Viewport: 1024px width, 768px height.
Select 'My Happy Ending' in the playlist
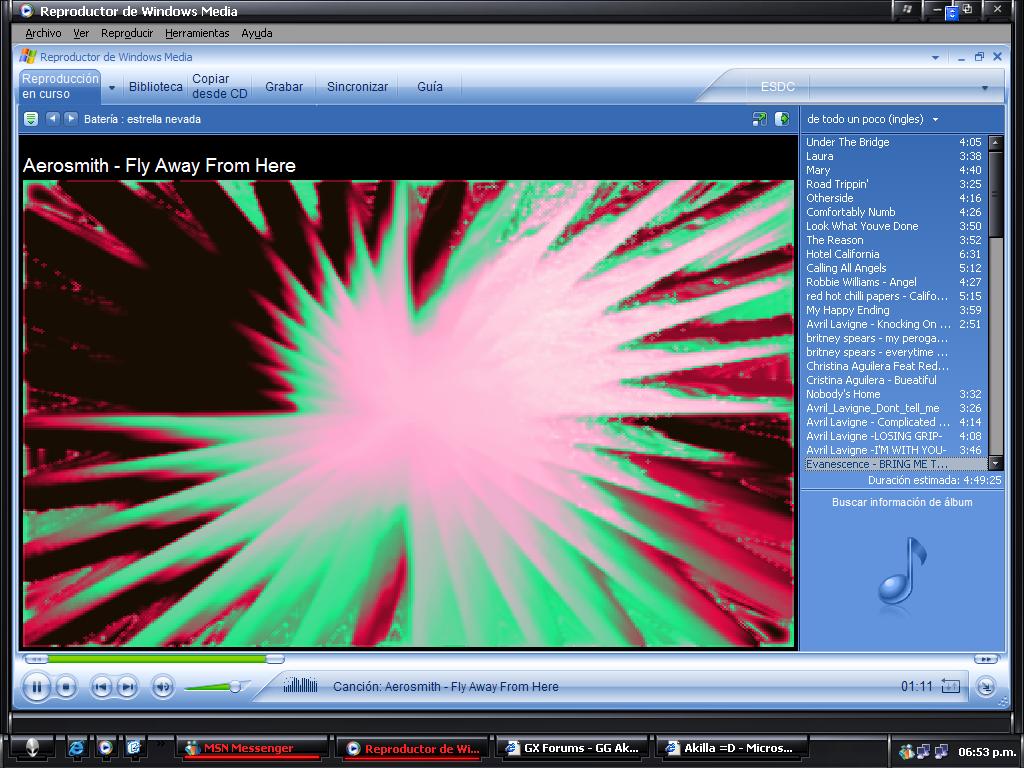[x=893, y=310]
